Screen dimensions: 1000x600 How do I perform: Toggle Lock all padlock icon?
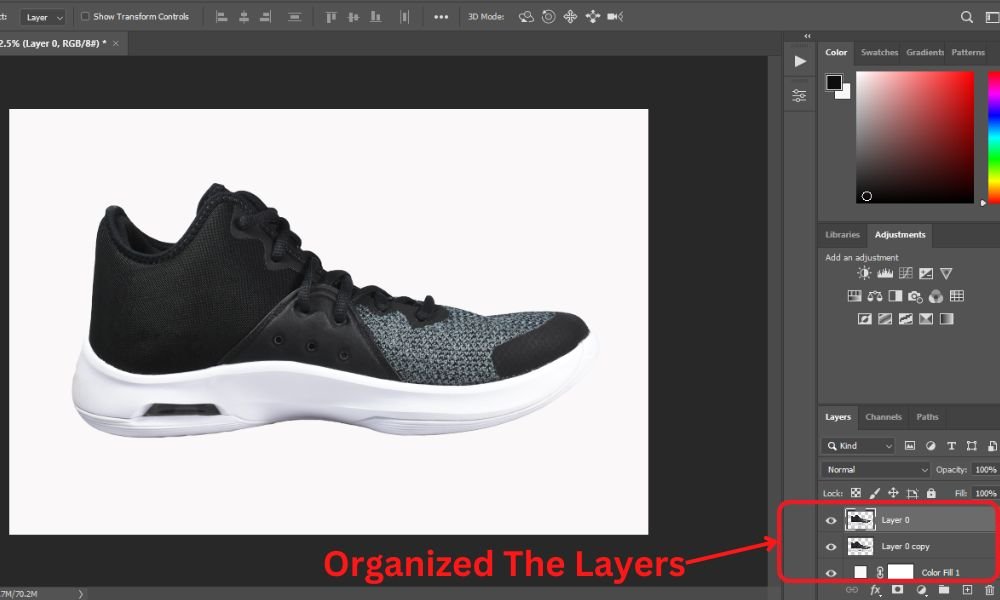(931, 493)
